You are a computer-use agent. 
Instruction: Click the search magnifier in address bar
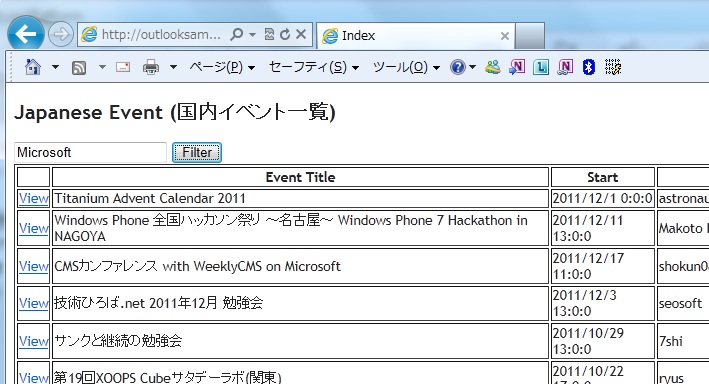click(x=236, y=34)
